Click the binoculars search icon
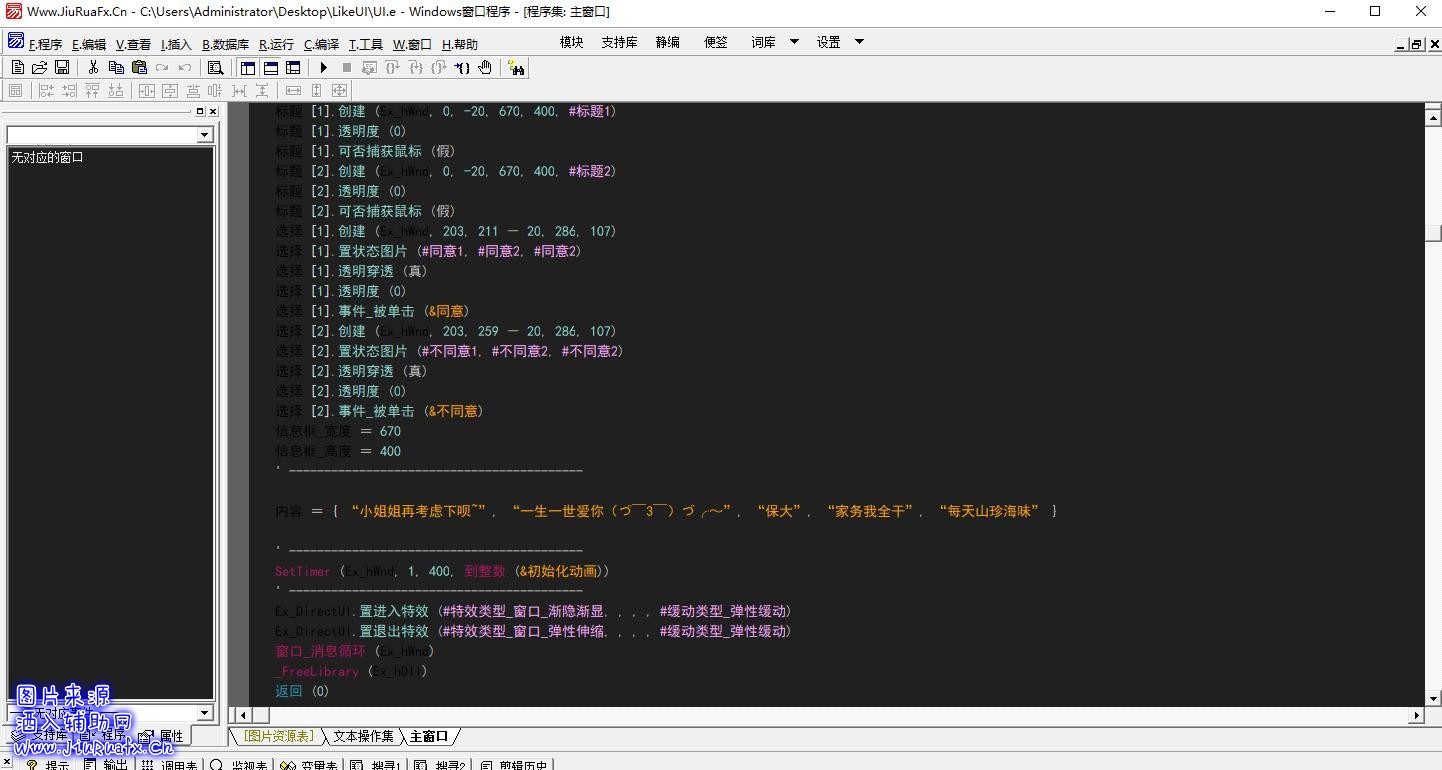The height and width of the screenshot is (770, 1442). coord(516,68)
